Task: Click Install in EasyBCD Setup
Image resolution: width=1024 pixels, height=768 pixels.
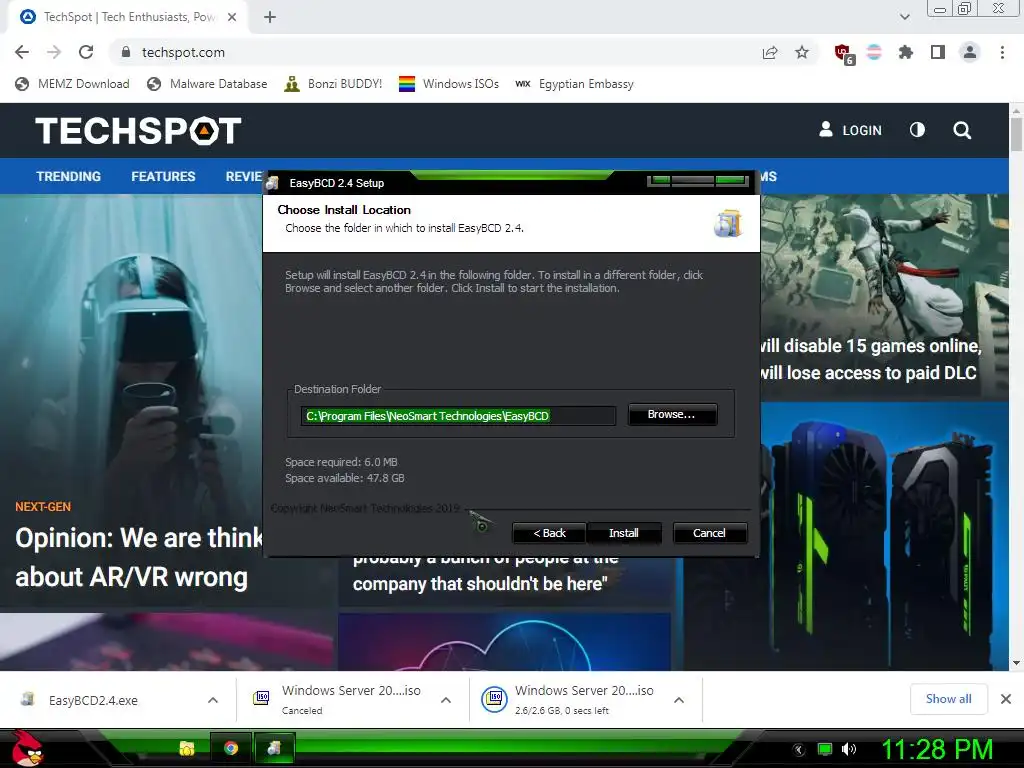Action: [624, 533]
